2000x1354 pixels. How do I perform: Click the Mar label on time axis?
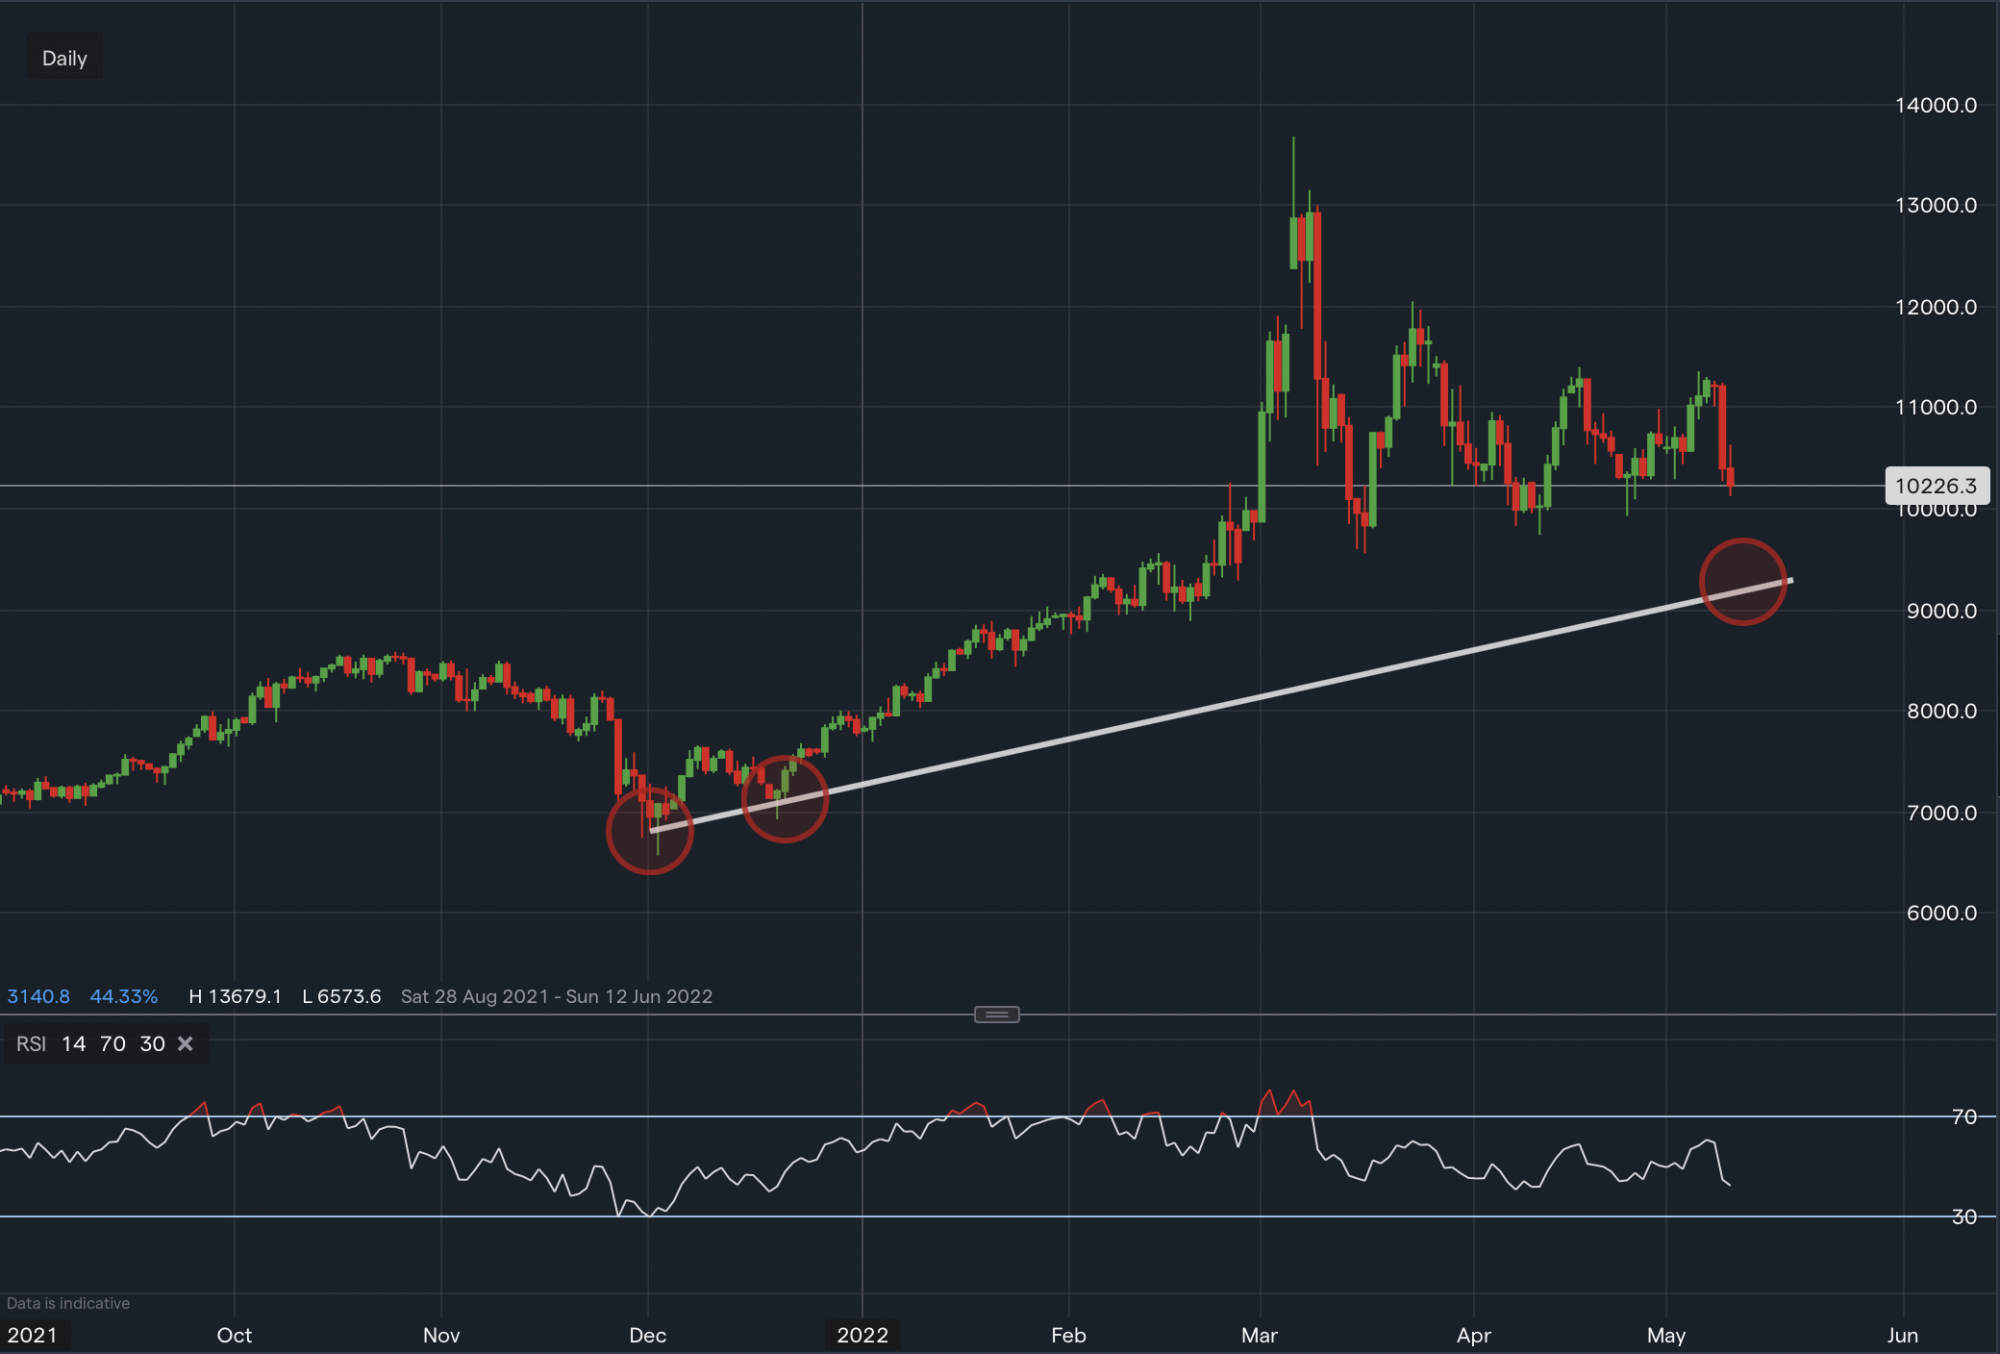coord(1259,1335)
